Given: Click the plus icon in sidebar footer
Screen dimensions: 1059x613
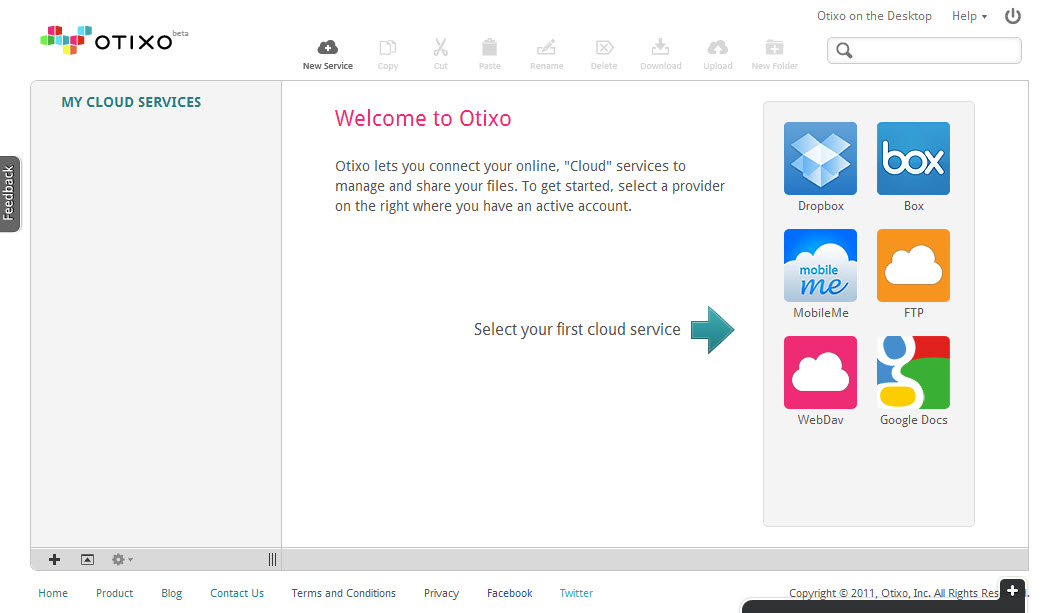Looking at the screenshot, I should point(55,560).
